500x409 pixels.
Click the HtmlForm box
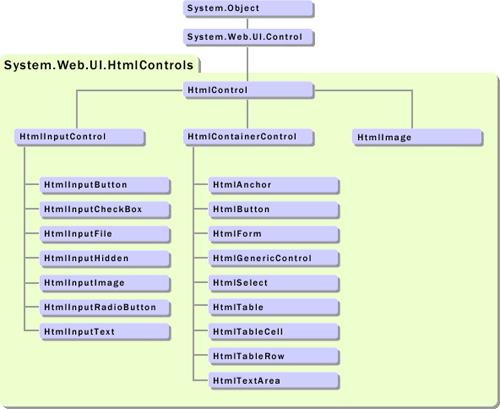(274, 234)
